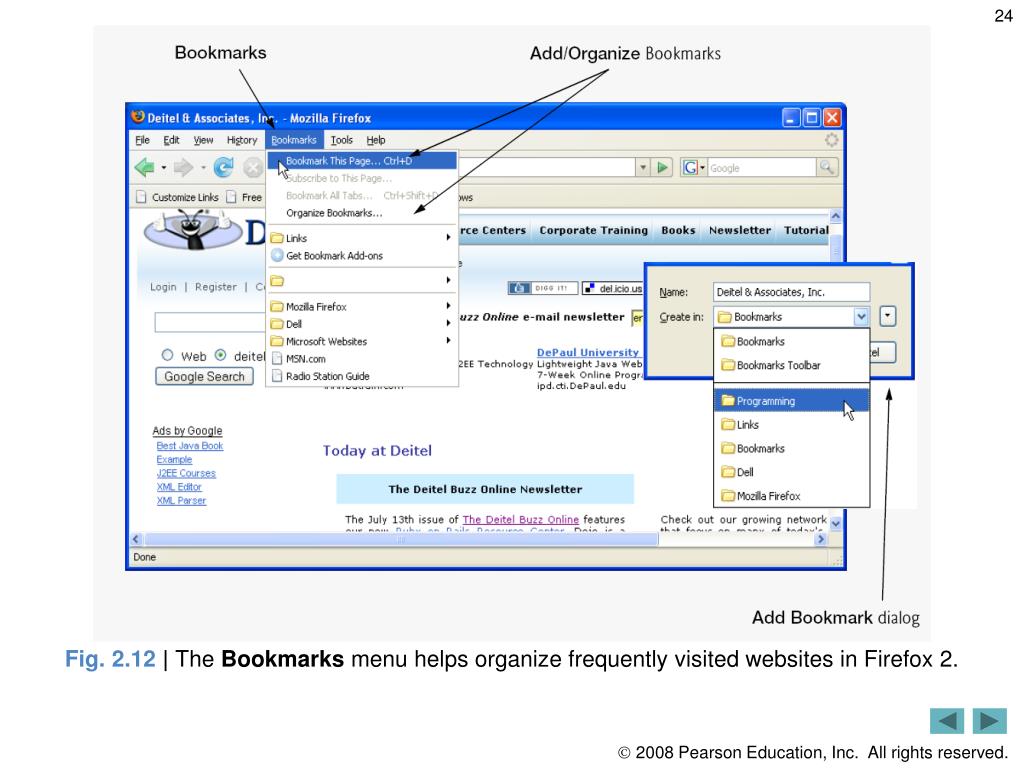
Task: Open the Best Java Book ad link
Action: pyautogui.click(x=189, y=445)
